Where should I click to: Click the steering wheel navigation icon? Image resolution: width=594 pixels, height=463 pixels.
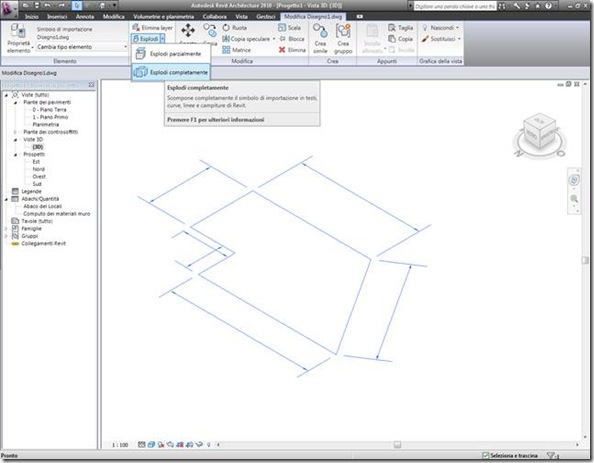[x=574, y=180]
